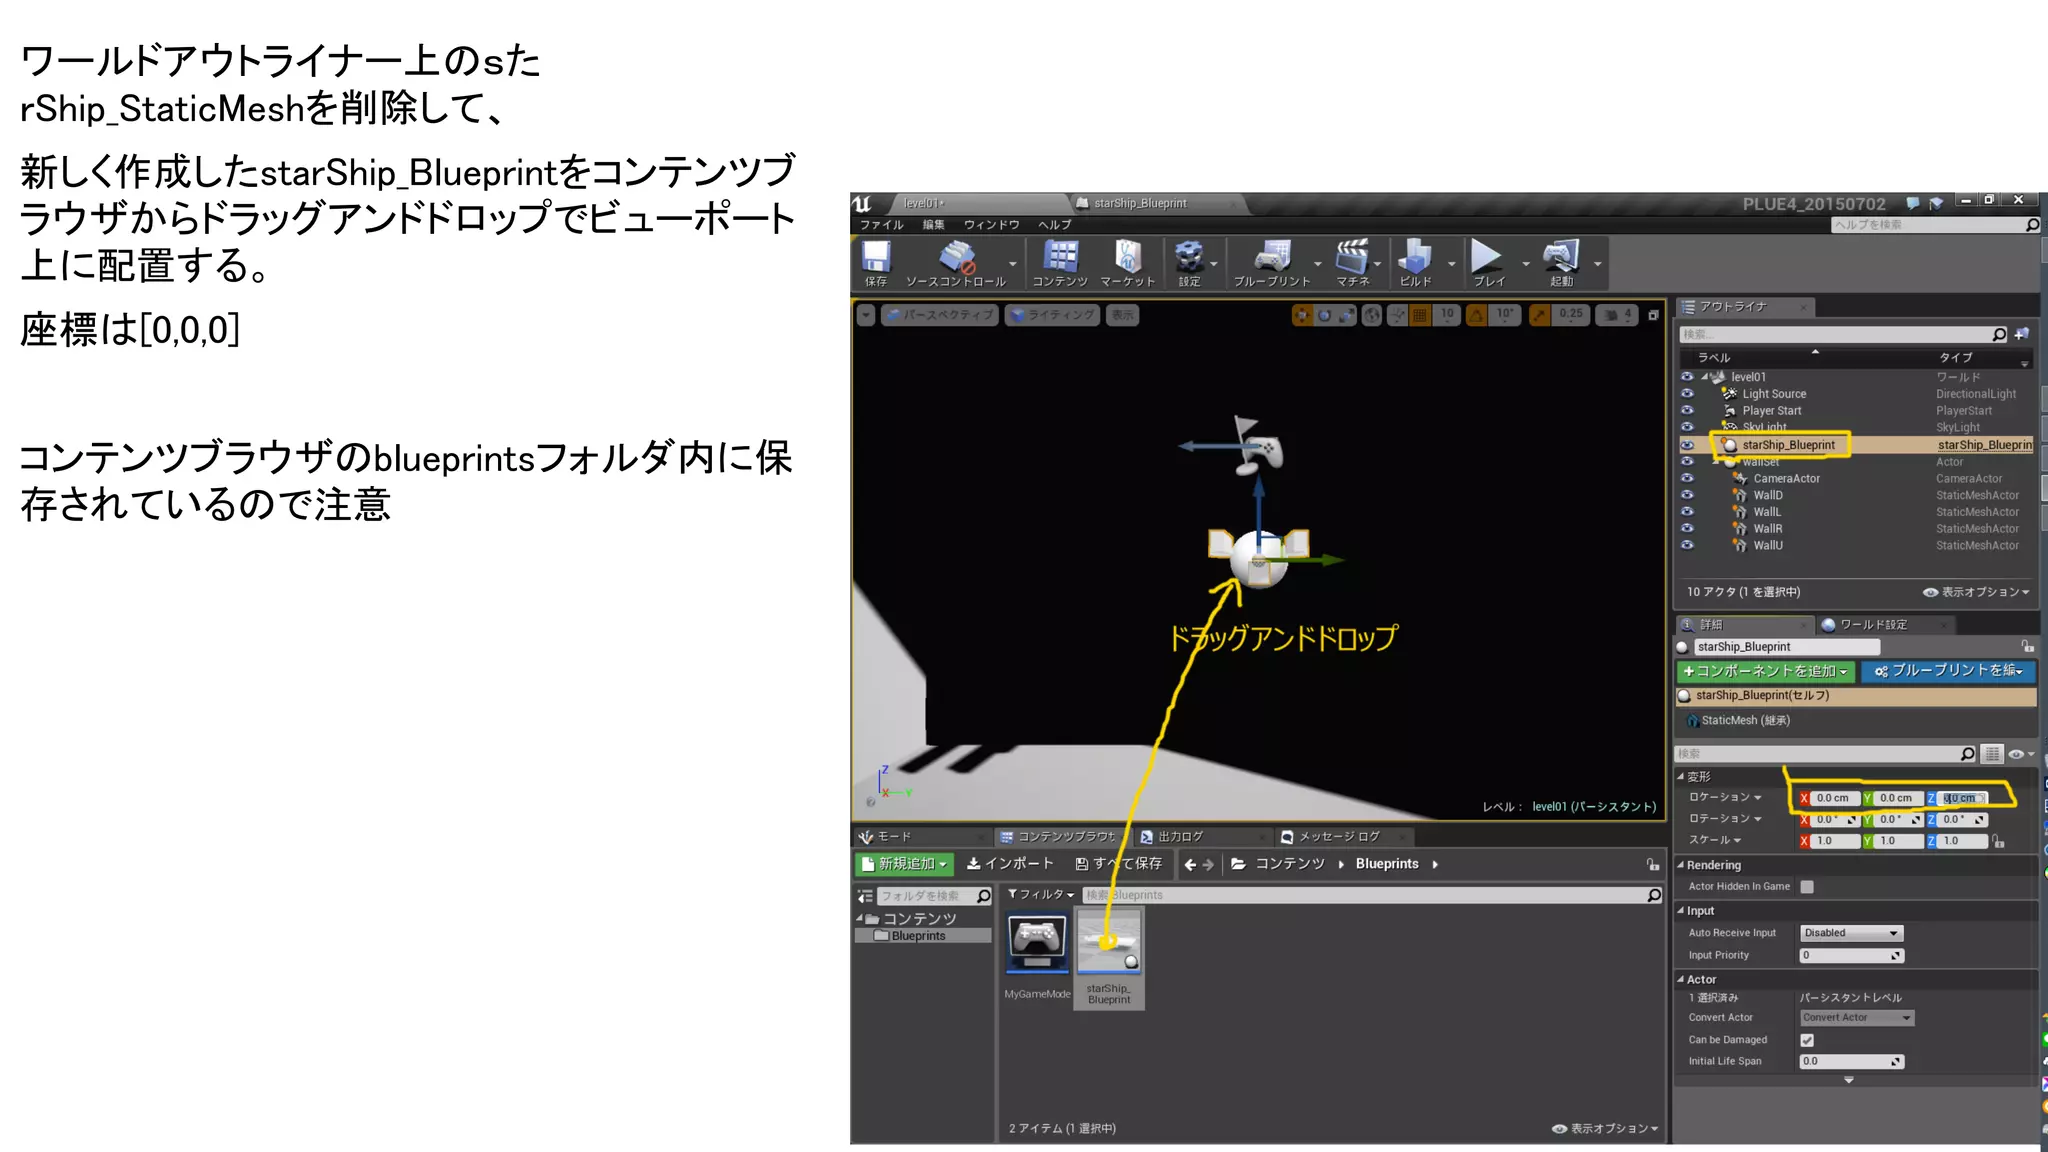Toggle scale snapping in the viewport toolbar
Screen dimensions: 2048x1152
[x=1540, y=315]
